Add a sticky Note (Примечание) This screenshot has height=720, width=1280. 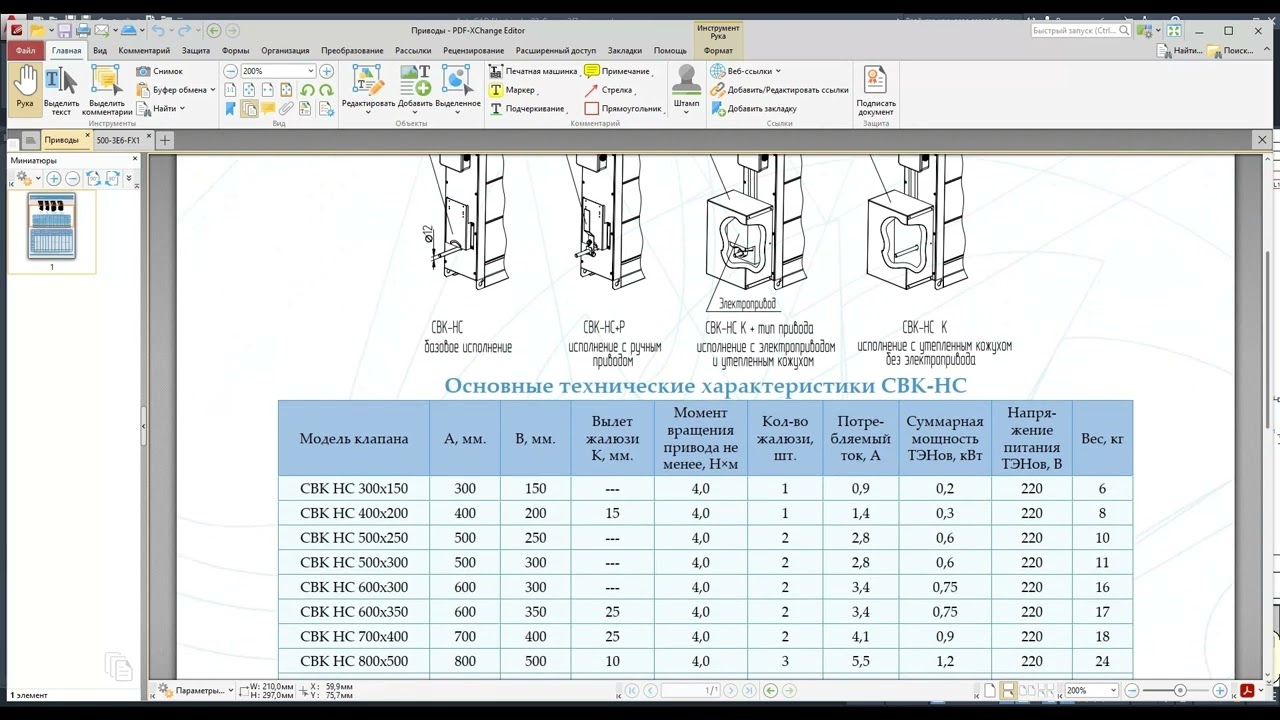coord(617,71)
